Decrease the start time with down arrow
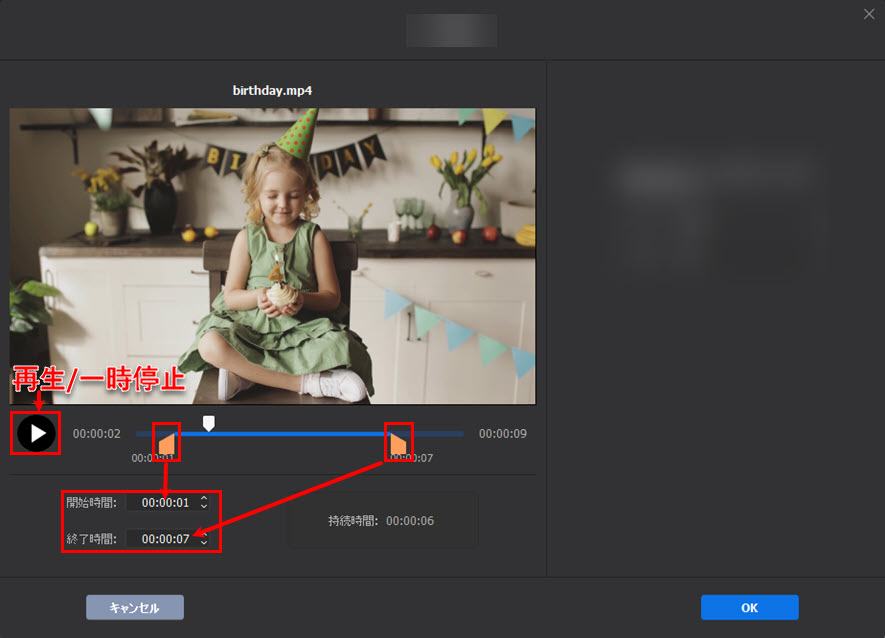Screen dimensions: 885x638 pyautogui.click(x=204, y=506)
